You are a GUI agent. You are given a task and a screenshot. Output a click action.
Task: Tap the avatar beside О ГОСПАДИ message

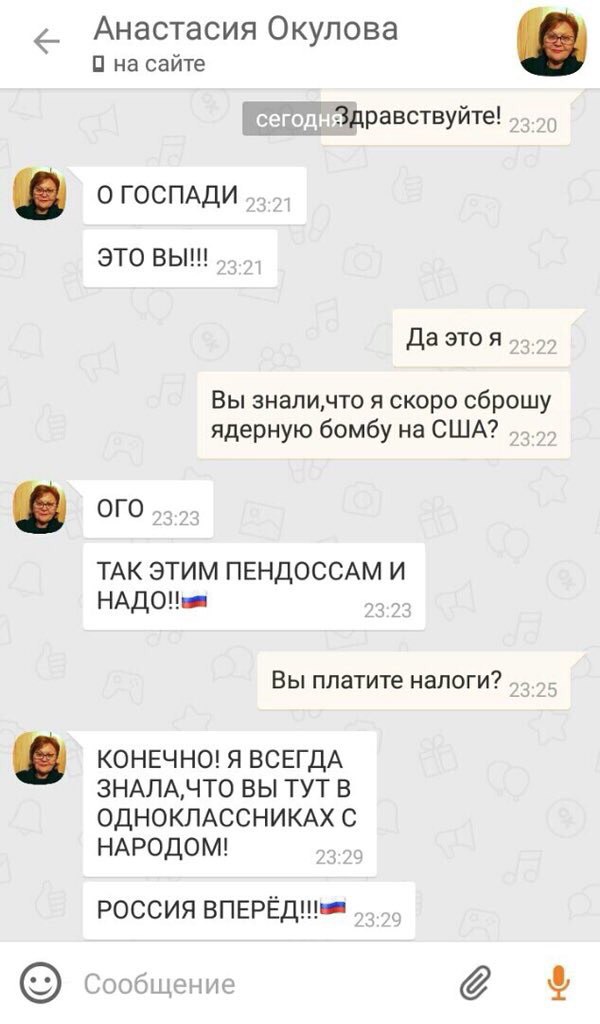click(40, 193)
